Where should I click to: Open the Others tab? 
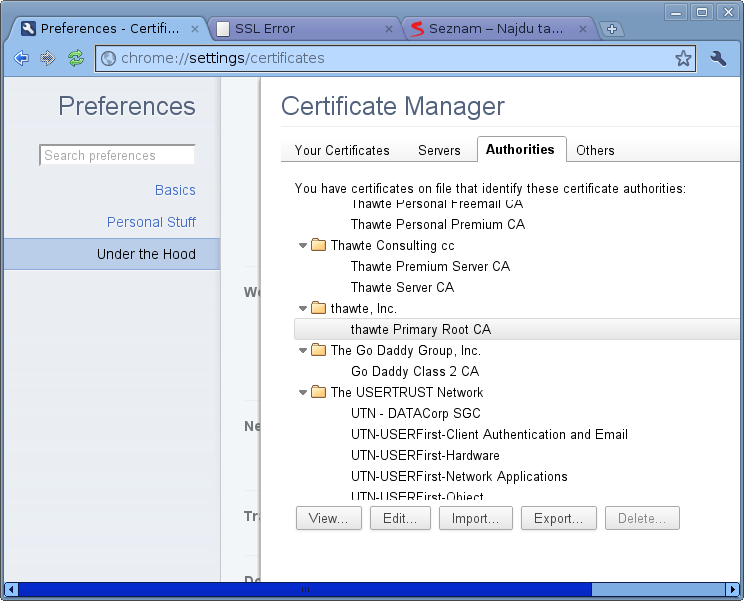595,150
